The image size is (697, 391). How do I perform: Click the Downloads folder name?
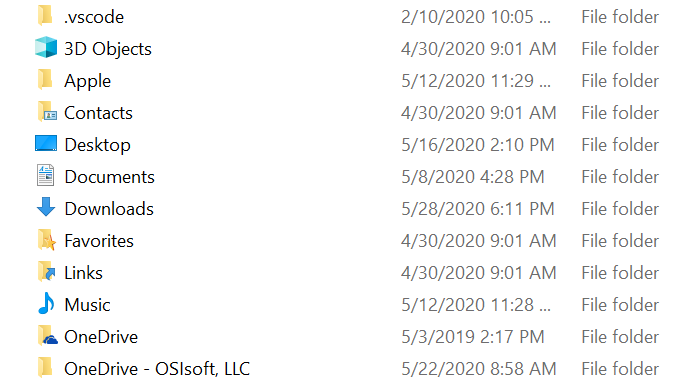pyautogui.click(x=109, y=209)
